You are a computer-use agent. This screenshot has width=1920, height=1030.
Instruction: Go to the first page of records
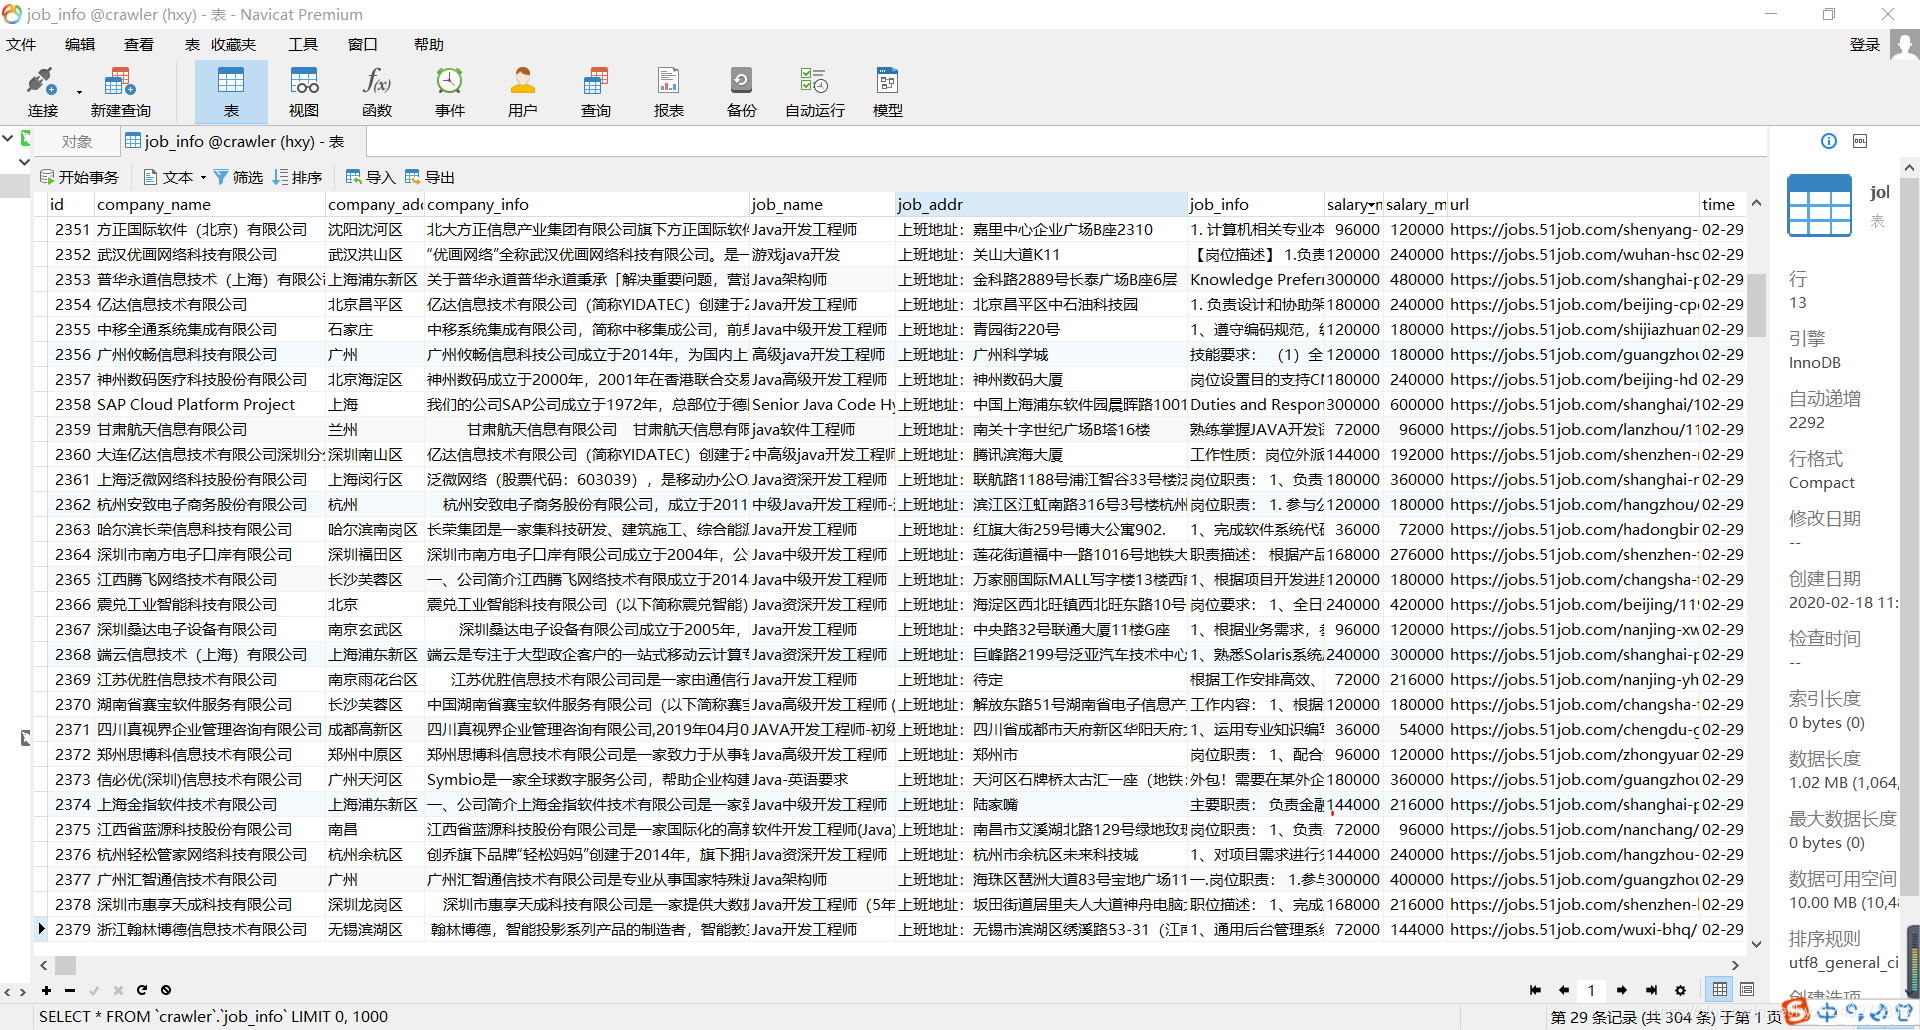1535,990
